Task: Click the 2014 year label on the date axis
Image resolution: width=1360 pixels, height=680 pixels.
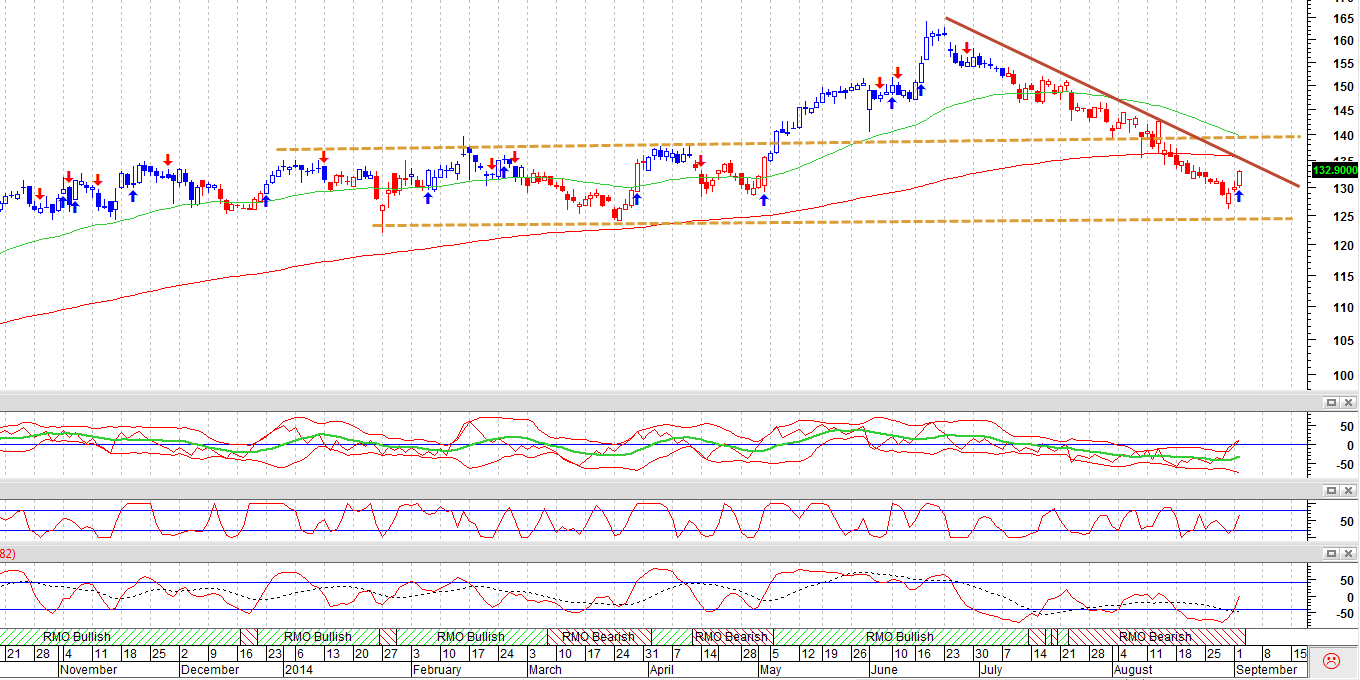Action: [300, 670]
